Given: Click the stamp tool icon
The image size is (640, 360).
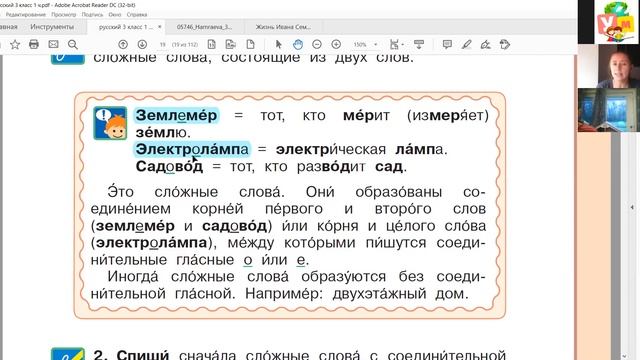Looking at the screenshot, I should pyautogui.click(x=505, y=44).
